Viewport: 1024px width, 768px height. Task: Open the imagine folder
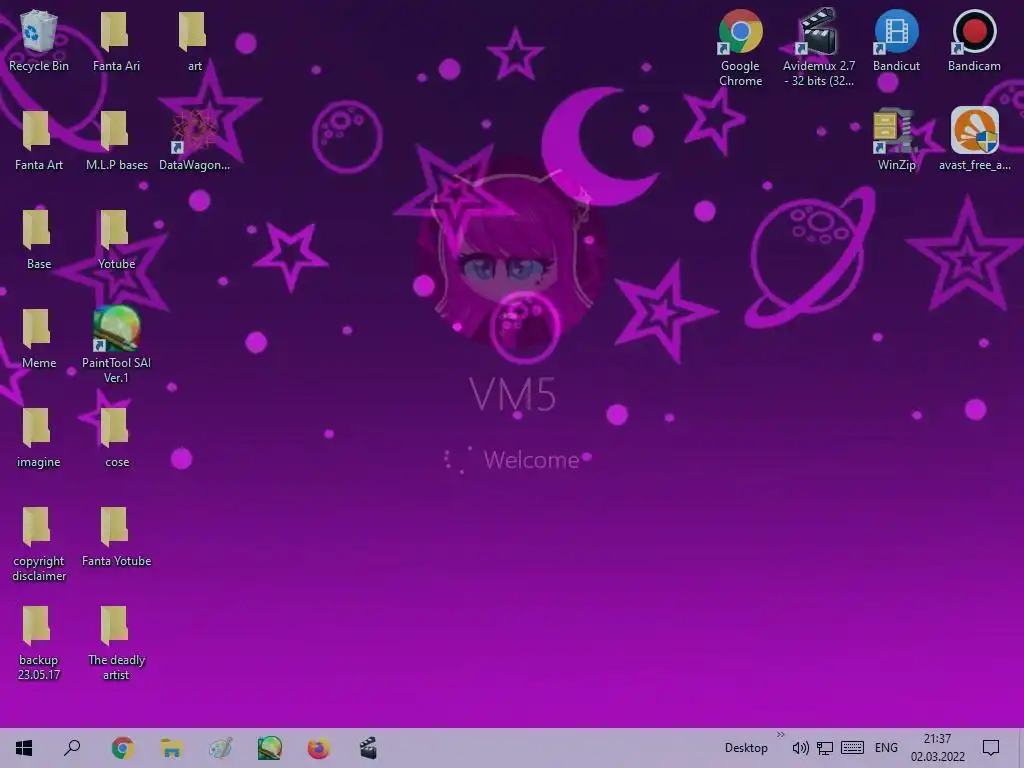tap(39, 438)
